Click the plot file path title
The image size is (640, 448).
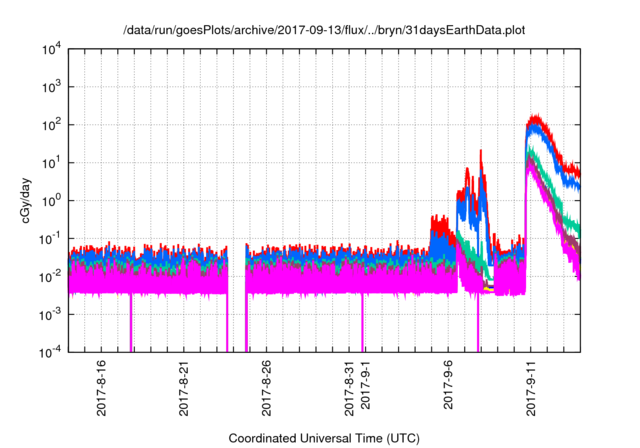pos(324,30)
